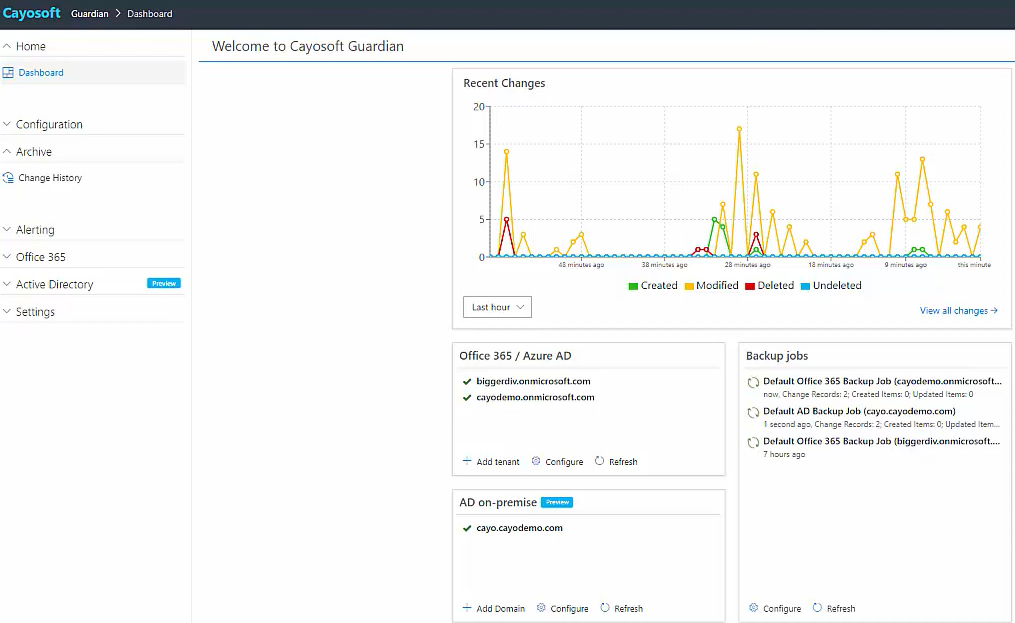Open cayodemo.onmicrosoft.com tenant
Viewport: 1015px width, 623px height.
pyautogui.click(x=535, y=398)
